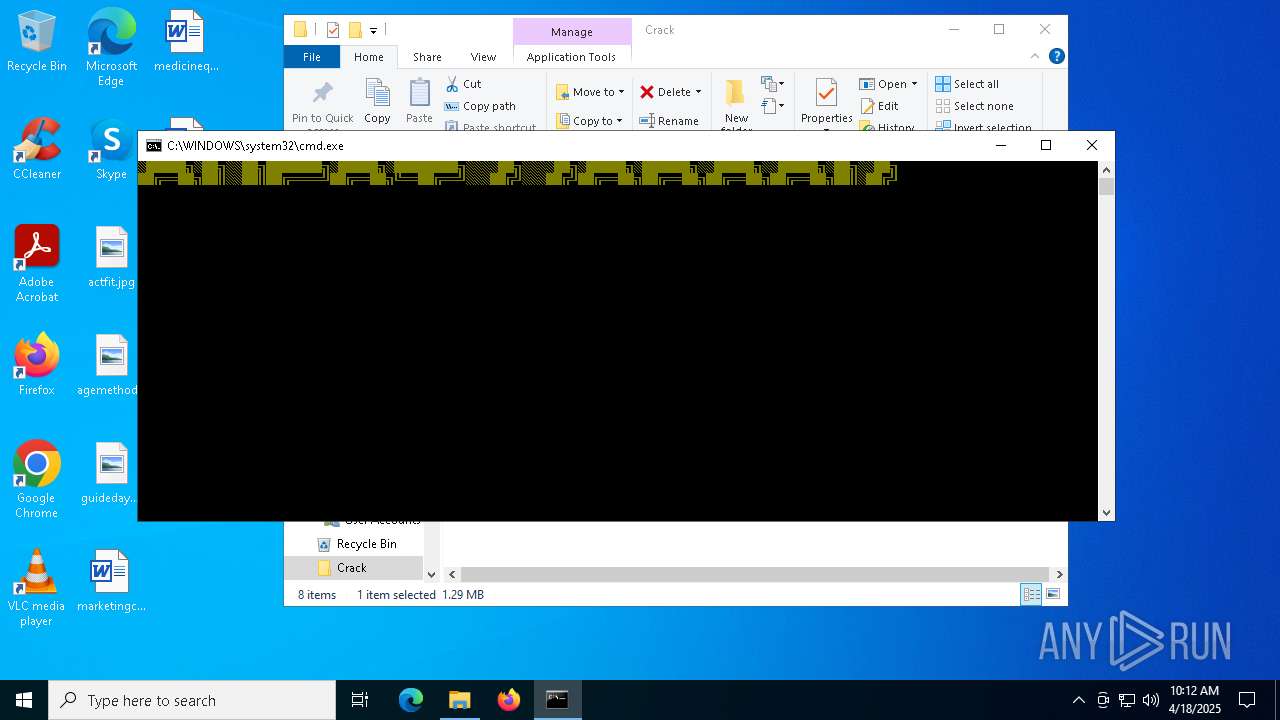This screenshot has width=1280, height=720.
Task: Show hidden system tray icons
Action: pyautogui.click(x=1078, y=700)
